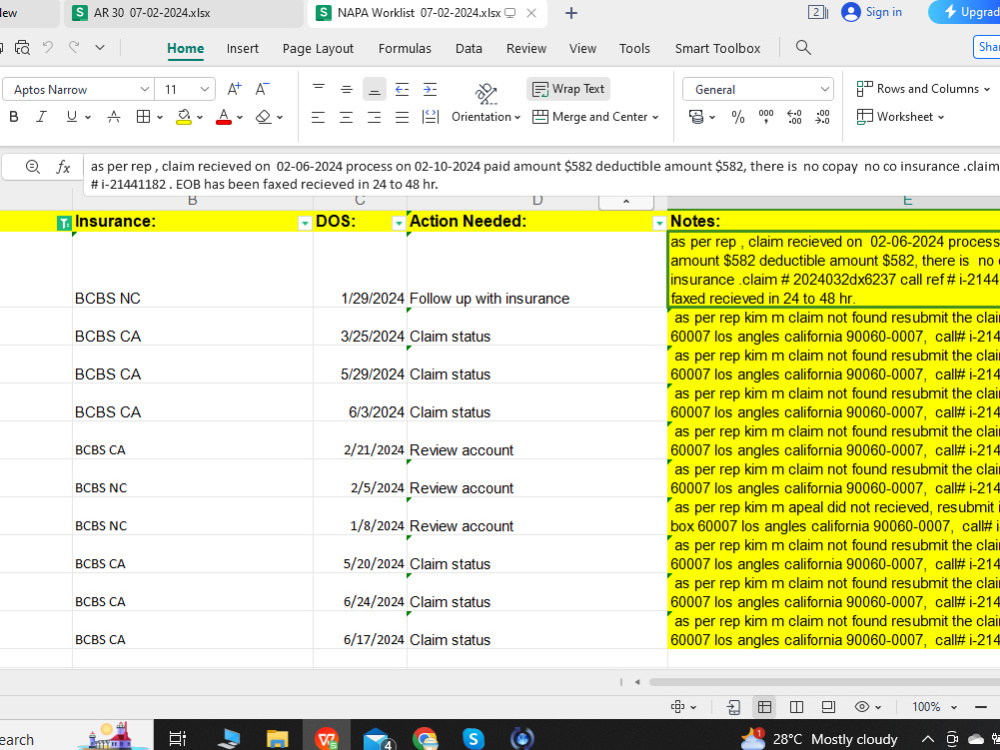Screen dimensions: 1000x750
Task: Click the decrease font size icon
Action: pyautogui.click(x=262, y=89)
